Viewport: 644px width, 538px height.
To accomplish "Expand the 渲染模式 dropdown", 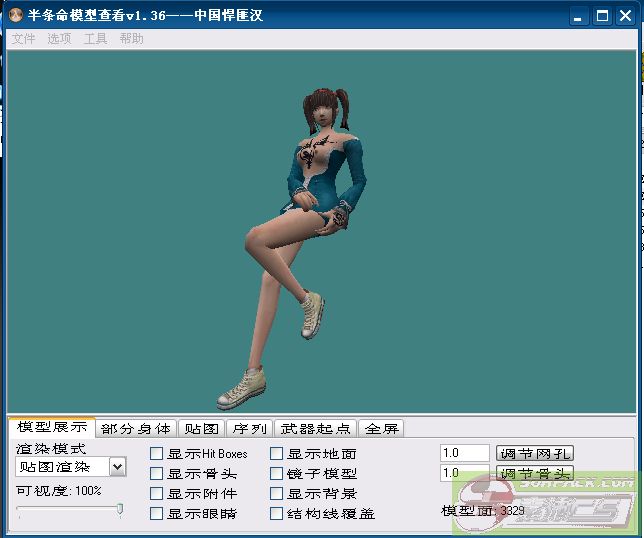I will 117,467.
